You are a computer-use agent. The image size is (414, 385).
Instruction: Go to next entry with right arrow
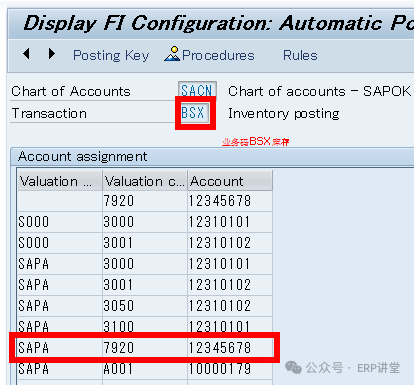point(52,54)
